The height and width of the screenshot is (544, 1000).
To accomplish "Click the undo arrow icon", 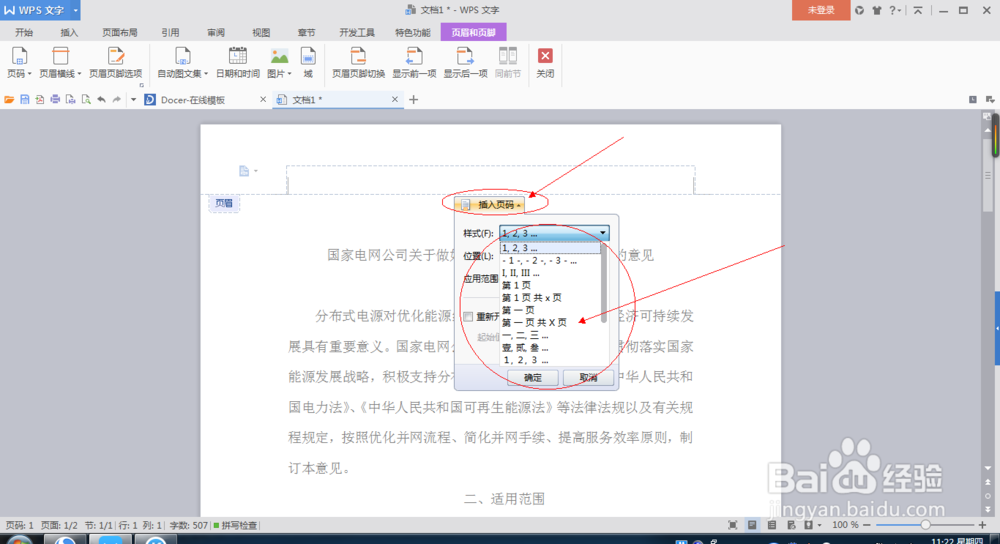I will pos(101,99).
